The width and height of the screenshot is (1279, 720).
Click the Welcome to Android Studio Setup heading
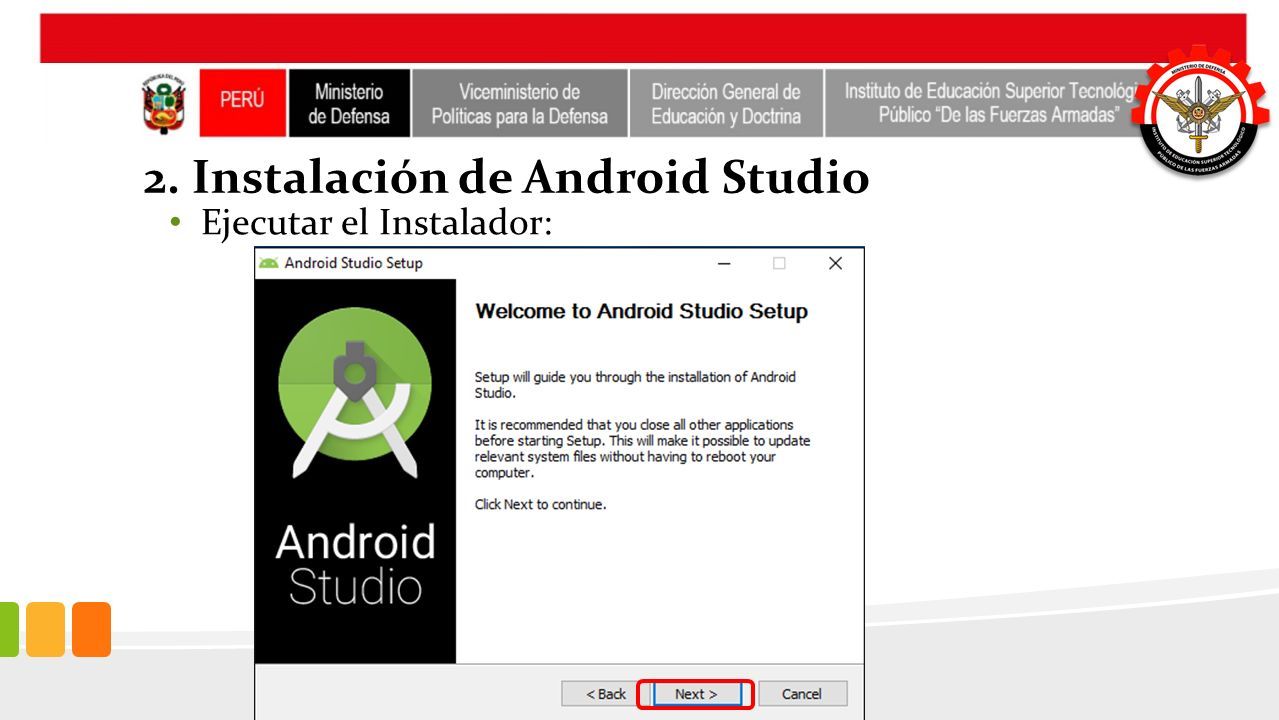point(641,311)
